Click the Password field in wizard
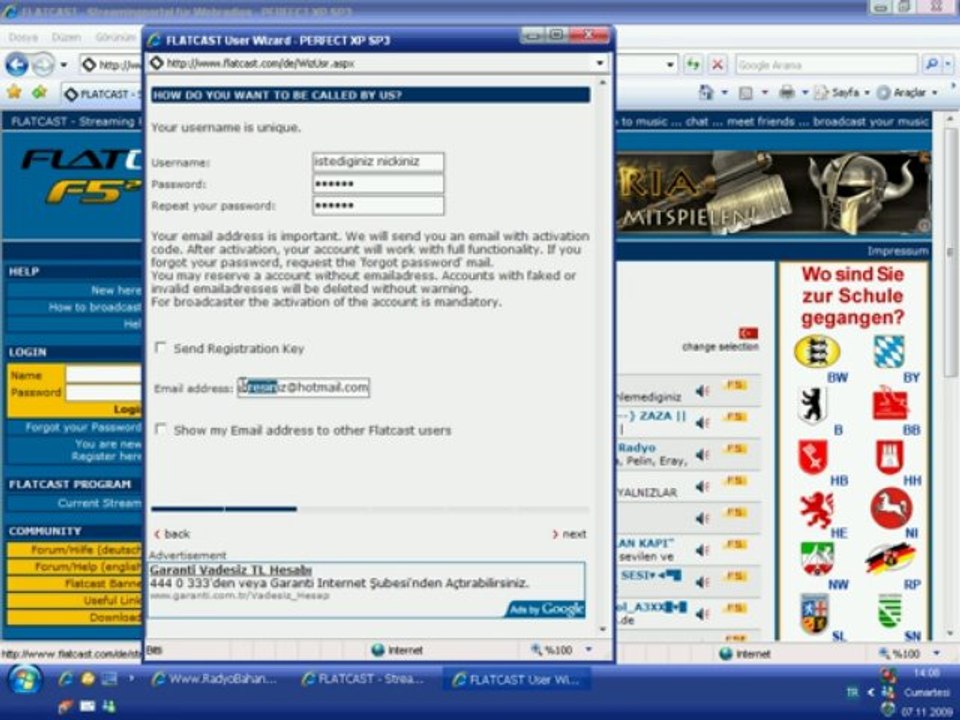This screenshot has height=720, width=960. pyautogui.click(x=378, y=184)
